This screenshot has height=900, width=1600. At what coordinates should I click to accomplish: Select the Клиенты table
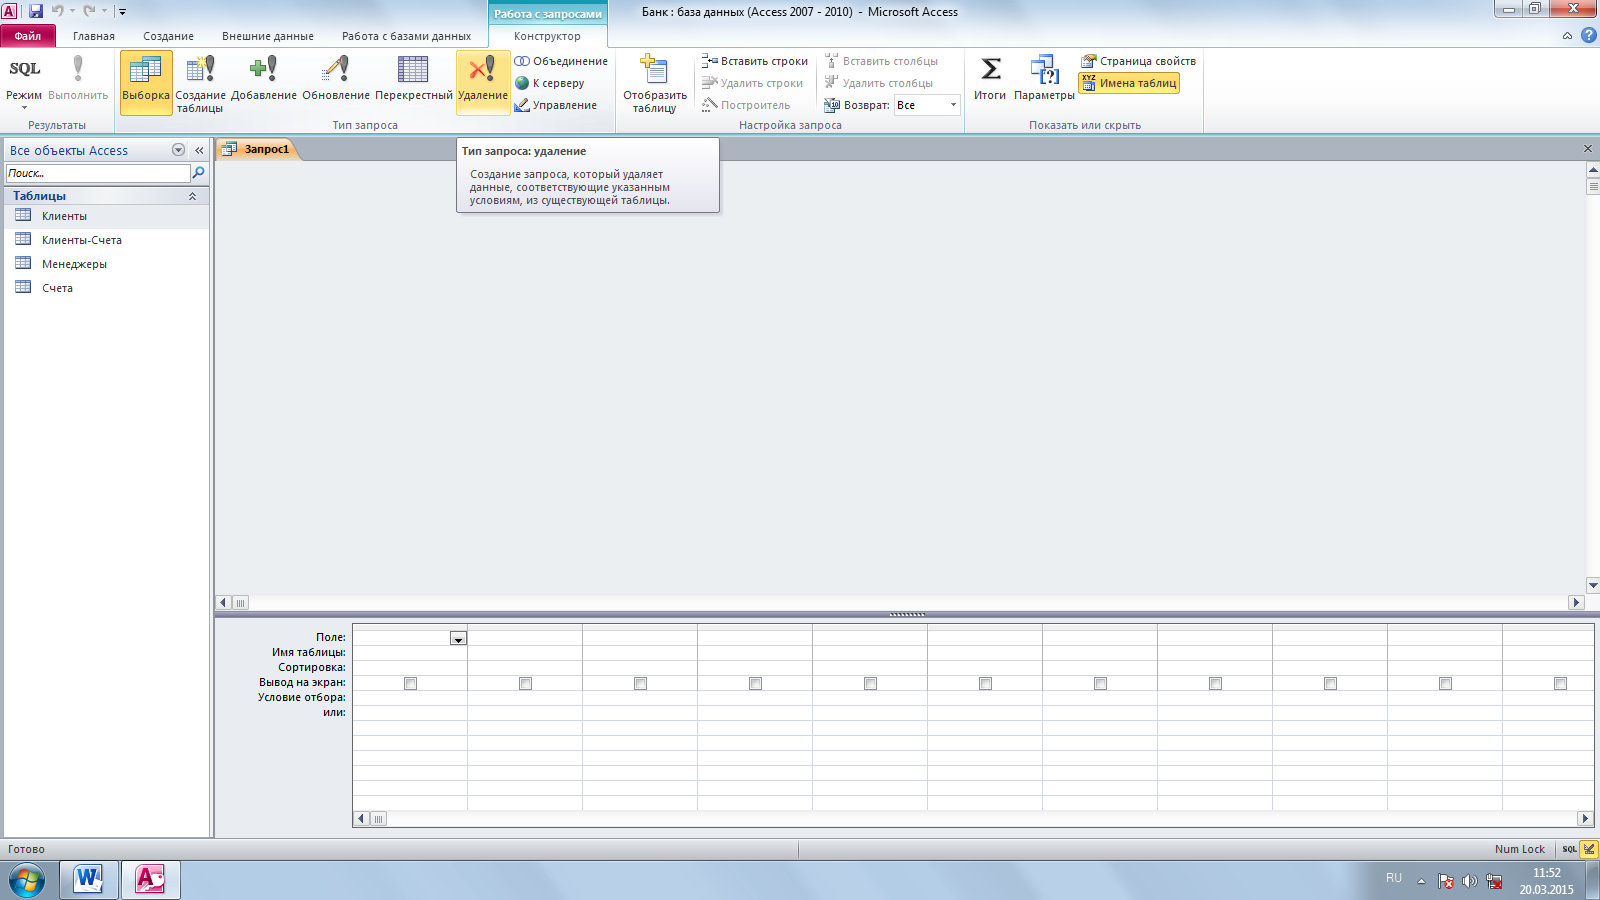coord(106,216)
